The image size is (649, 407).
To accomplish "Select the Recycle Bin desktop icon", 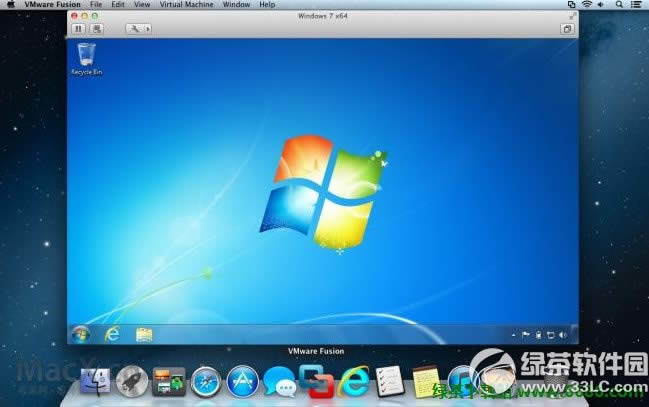I will click(87, 59).
